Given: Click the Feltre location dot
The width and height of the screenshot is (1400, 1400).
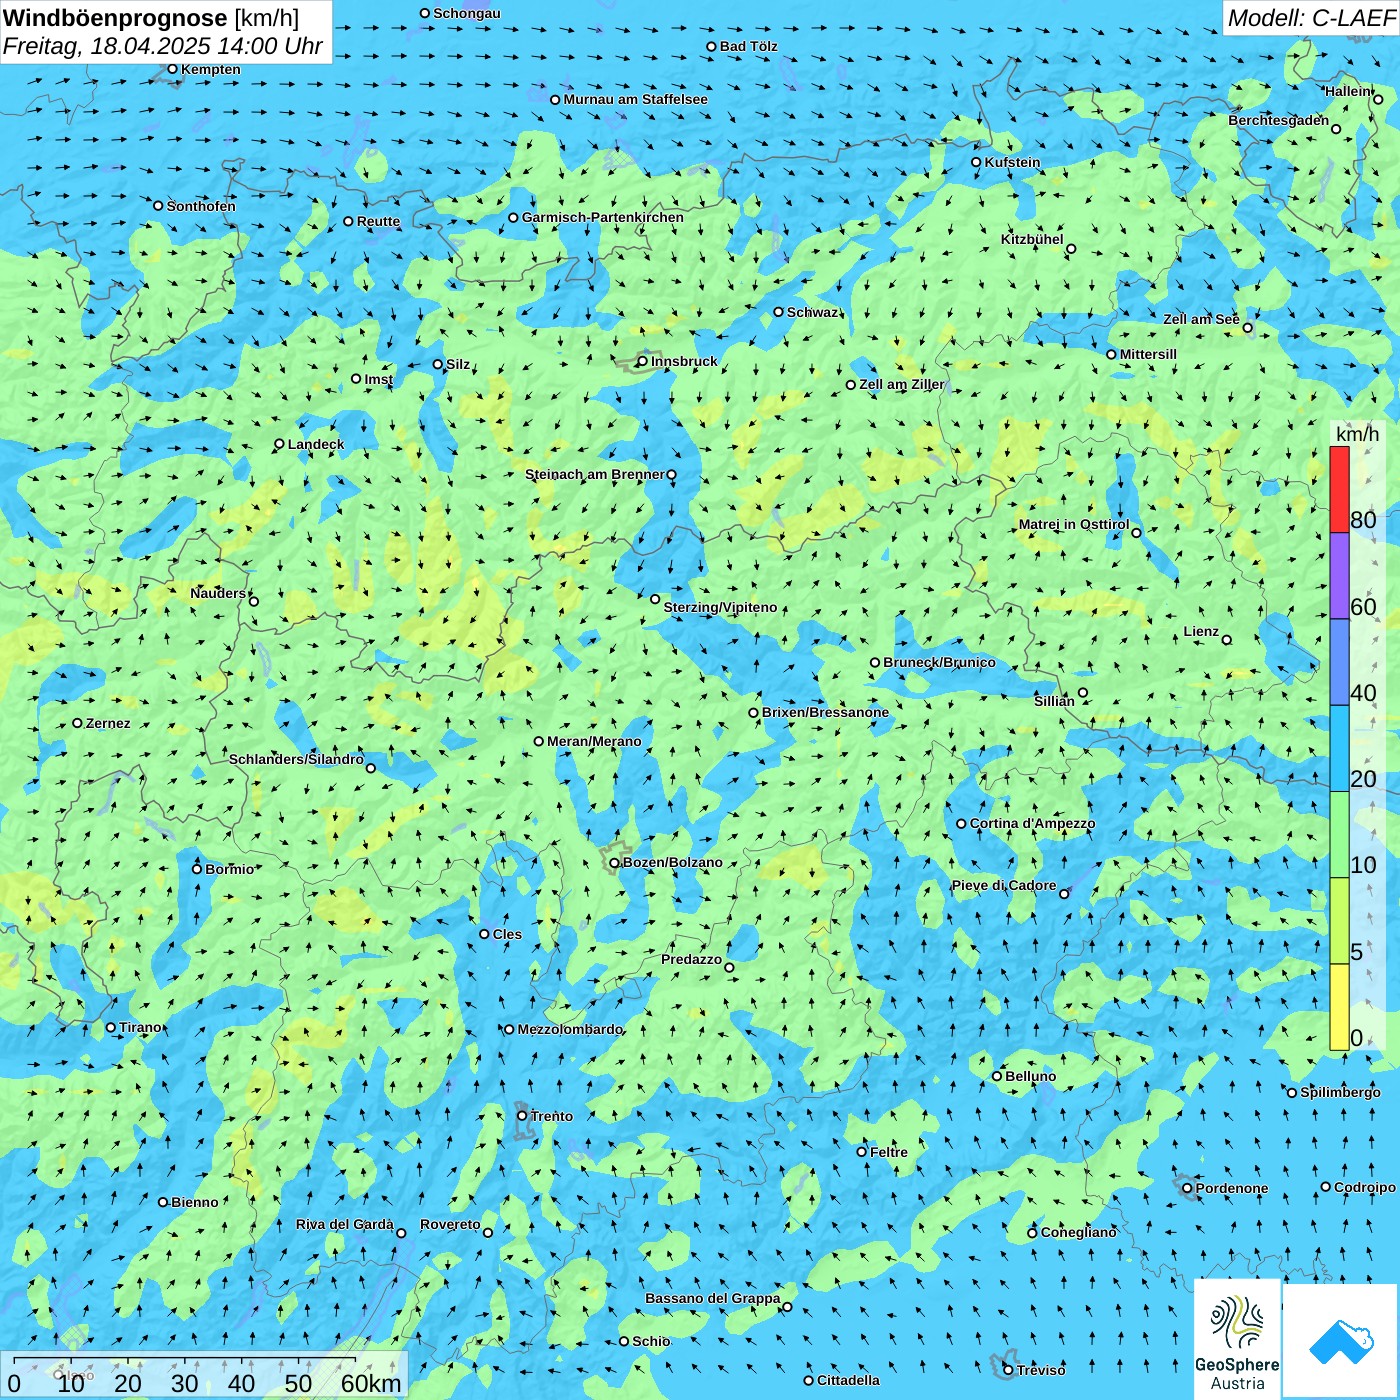Looking at the screenshot, I should click(862, 1152).
